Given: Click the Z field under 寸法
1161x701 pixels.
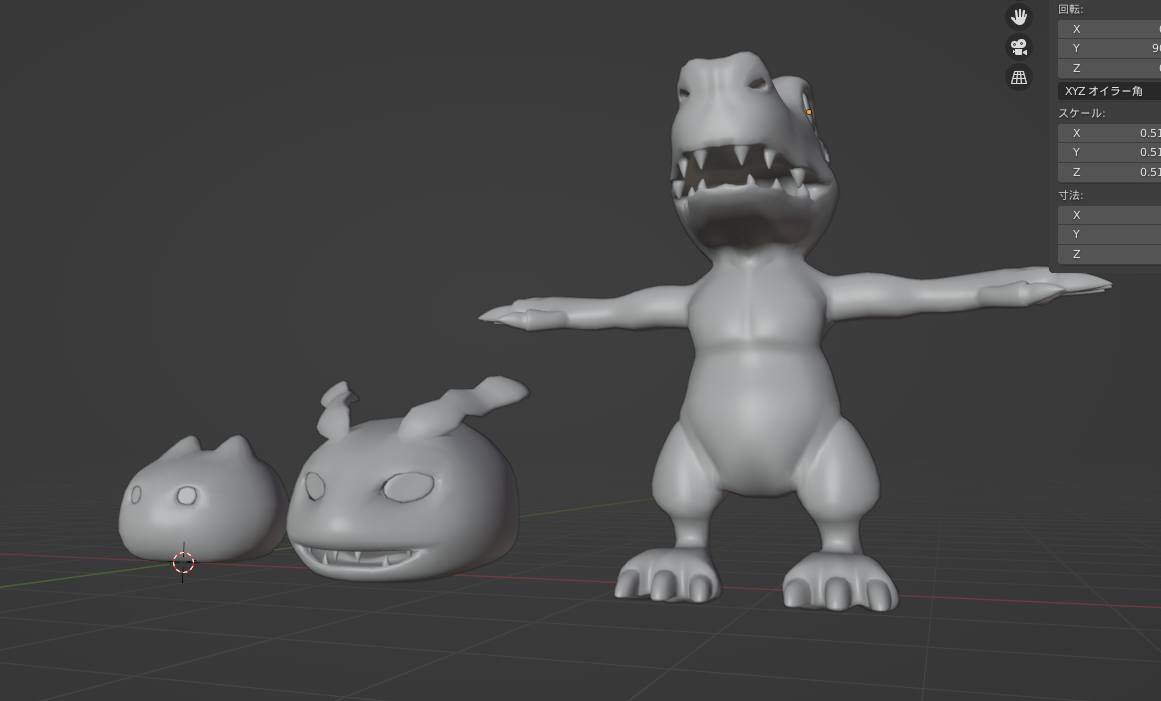Looking at the screenshot, I should [1109, 254].
